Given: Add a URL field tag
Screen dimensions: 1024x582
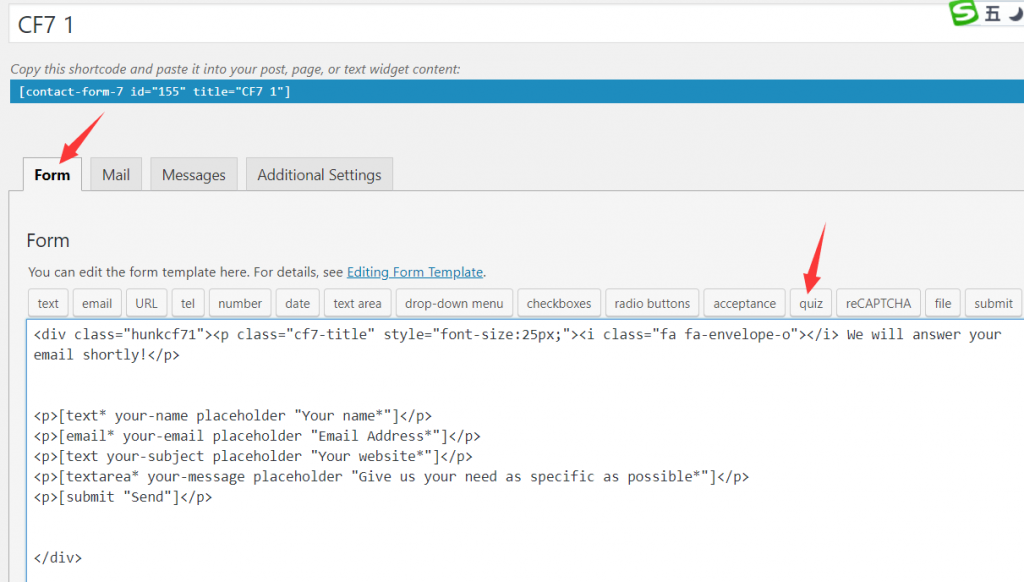Looking at the screenshot, I should point(146,303).
